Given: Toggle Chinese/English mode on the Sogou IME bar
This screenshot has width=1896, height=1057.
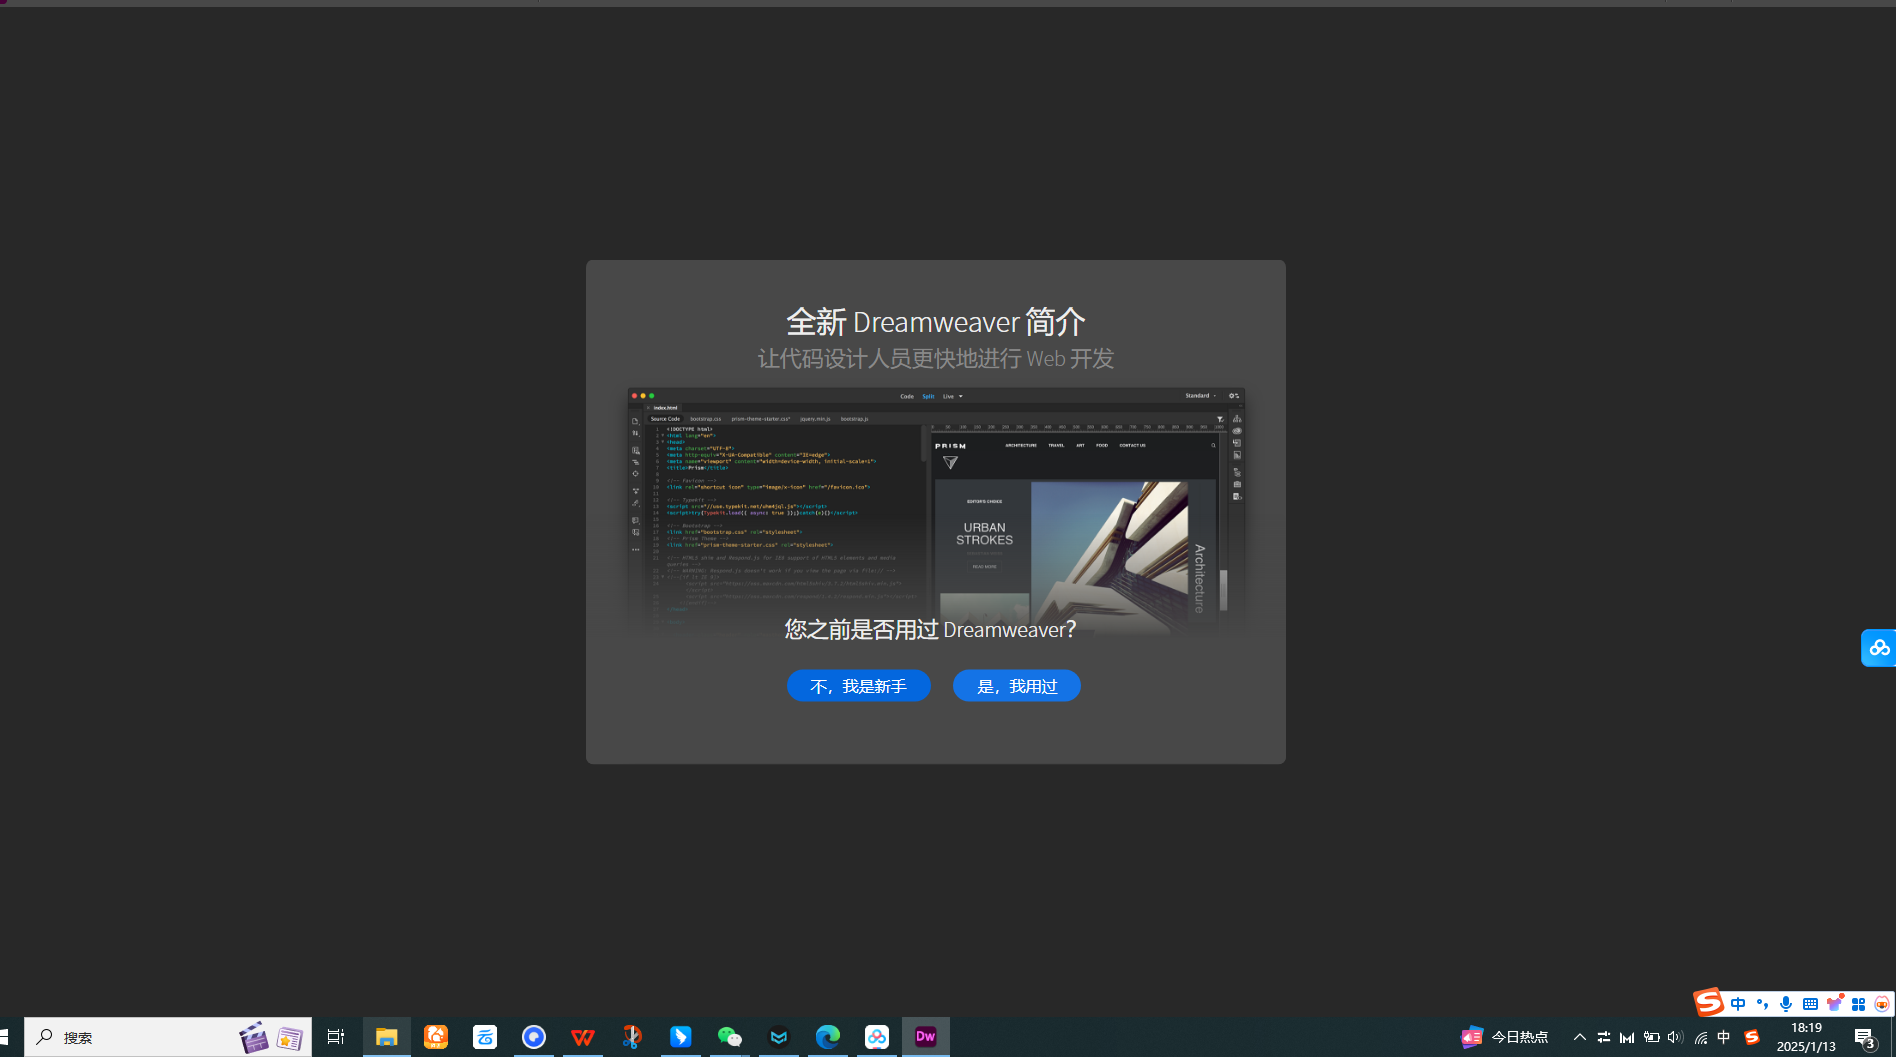Looking at the screenshot, I should point(1738,1004).
